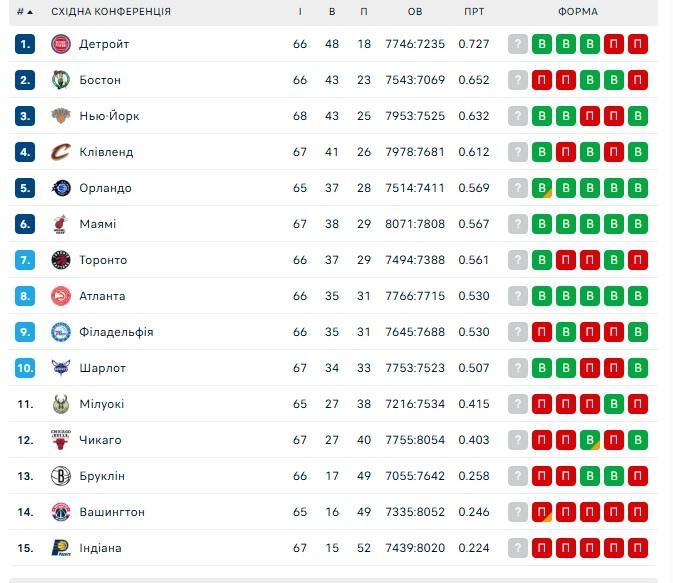Click the Toronto Raptors logo
The height and width of the screenshot is (583, 673).
pyautogui.click(x=61, y=260)
